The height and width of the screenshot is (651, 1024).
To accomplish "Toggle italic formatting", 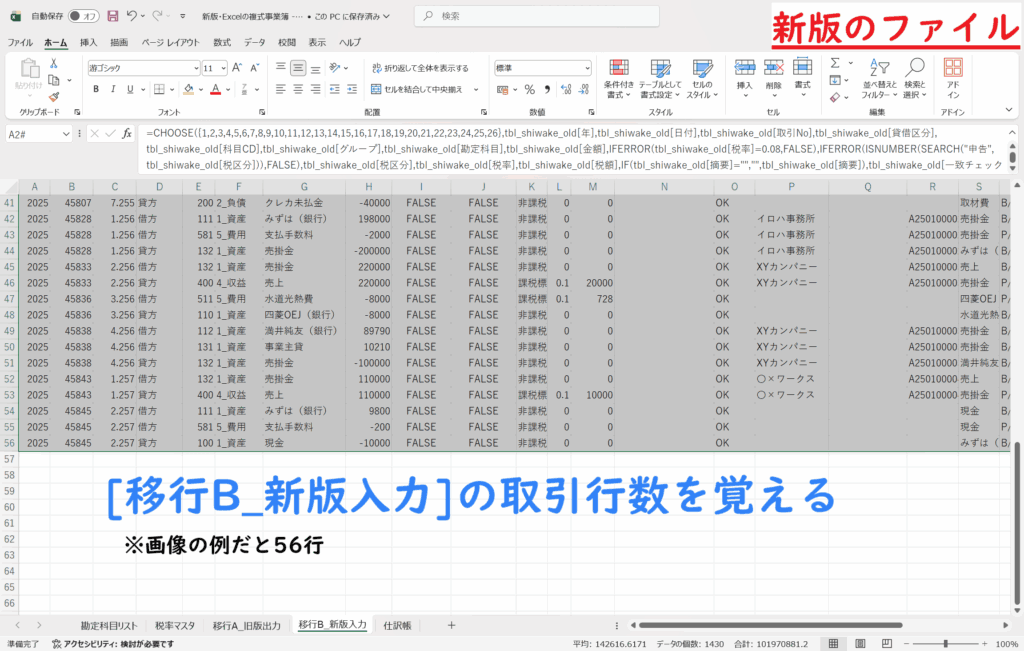I will coord(113,89).
